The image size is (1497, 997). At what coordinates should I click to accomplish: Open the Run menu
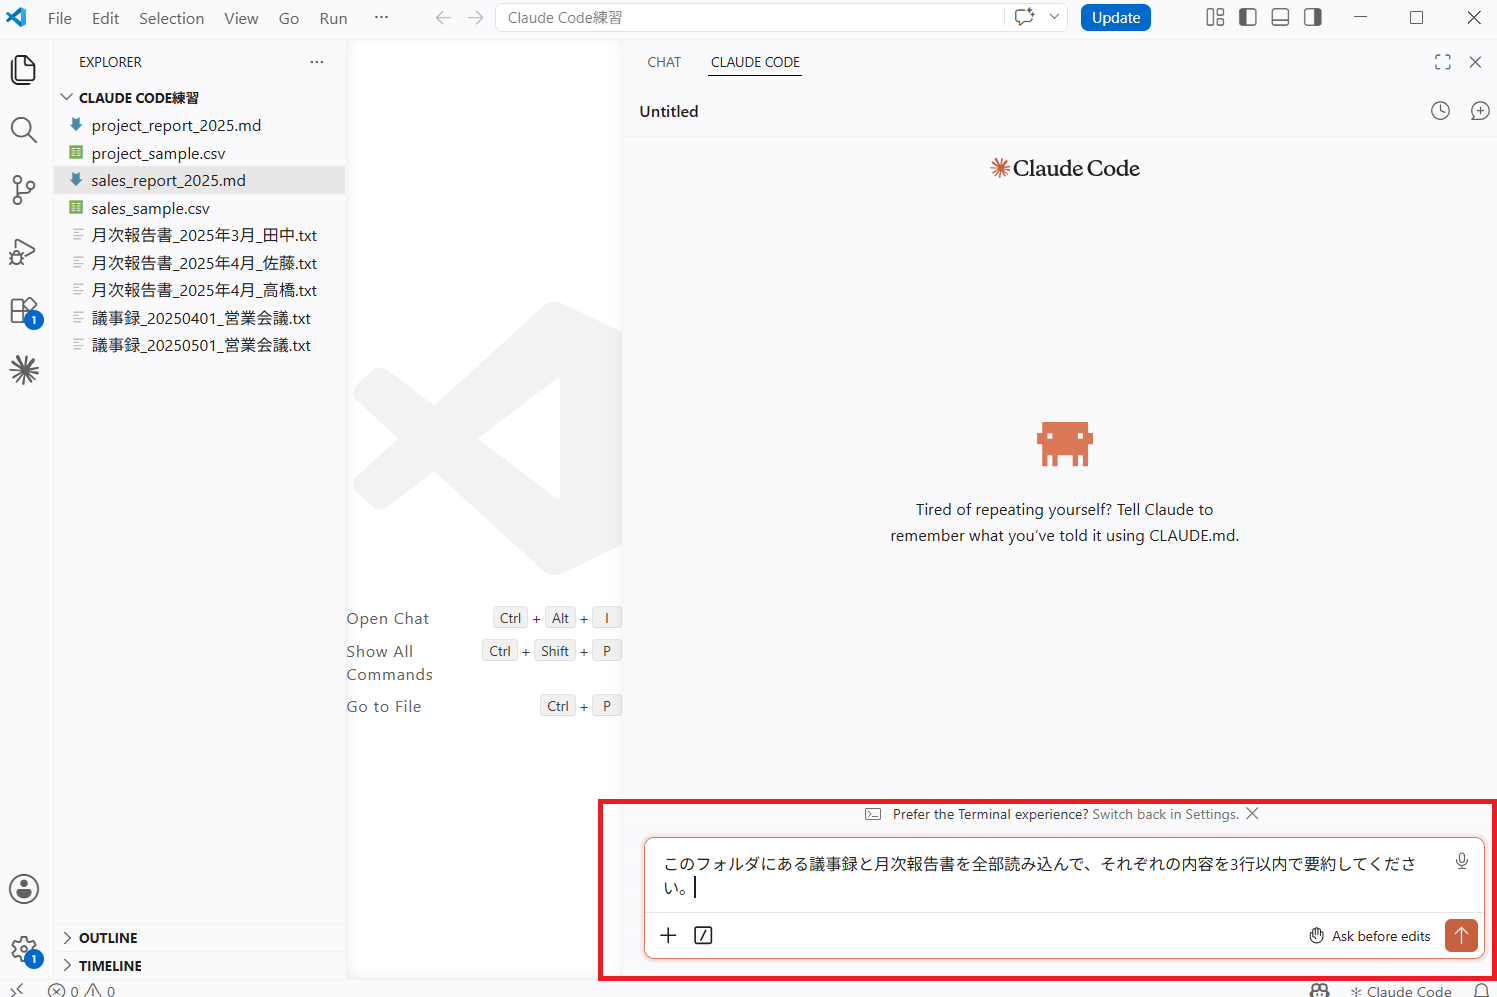point(333,18)
